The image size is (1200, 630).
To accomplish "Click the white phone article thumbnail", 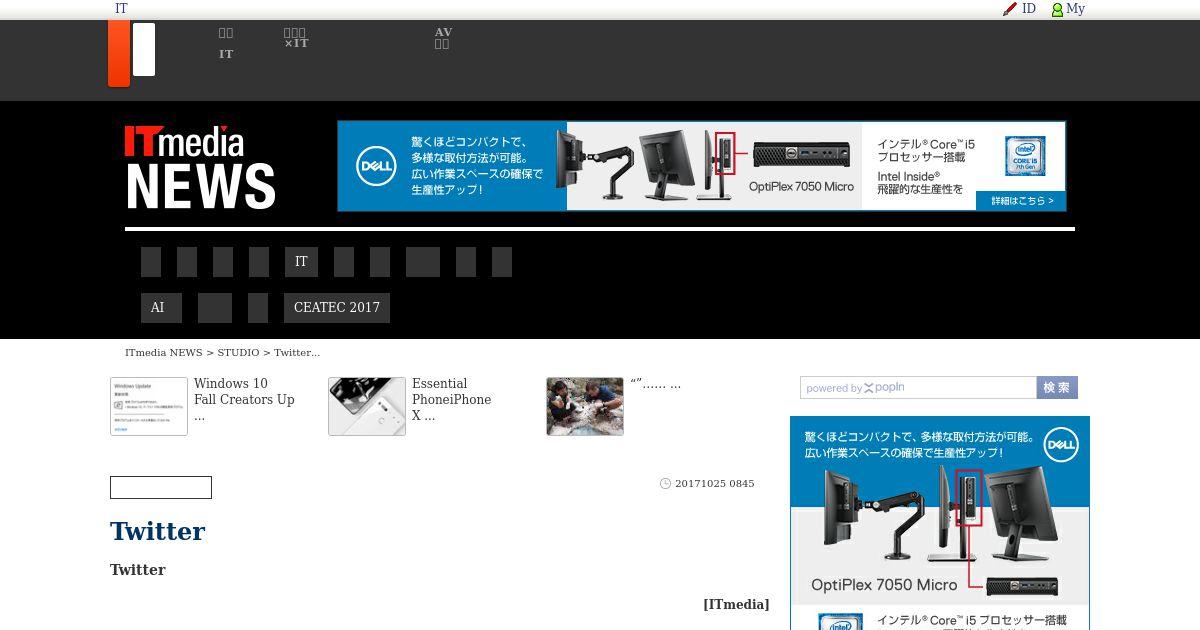I will (x=367, y=406).
